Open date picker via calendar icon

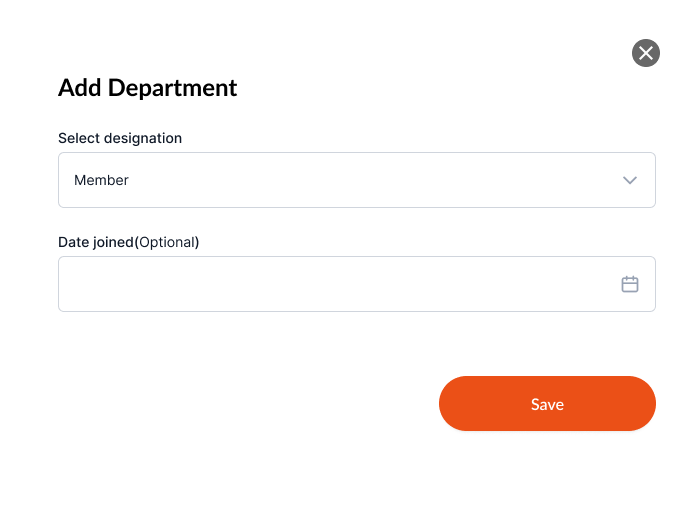coord(630,284)
